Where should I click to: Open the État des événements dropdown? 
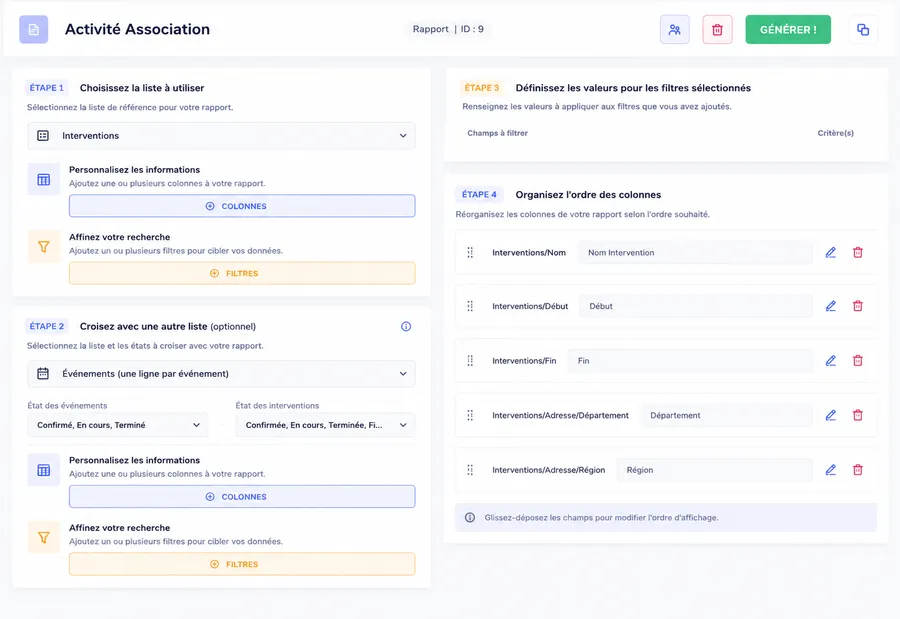click(x=118, y=425)
